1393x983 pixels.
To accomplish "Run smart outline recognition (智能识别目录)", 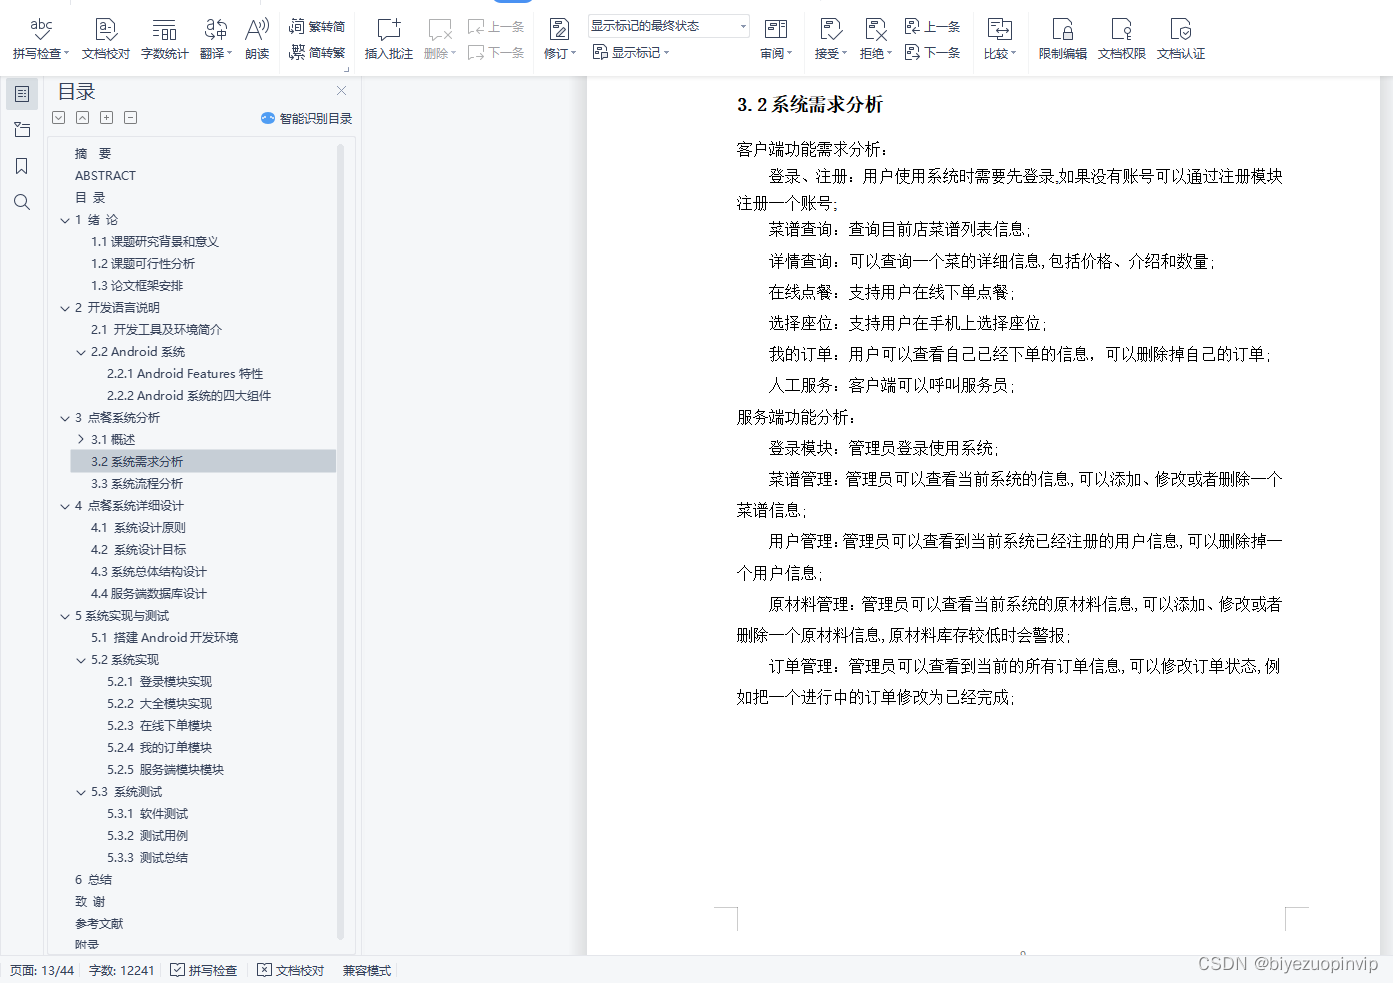I will click(x=307, y=118).
